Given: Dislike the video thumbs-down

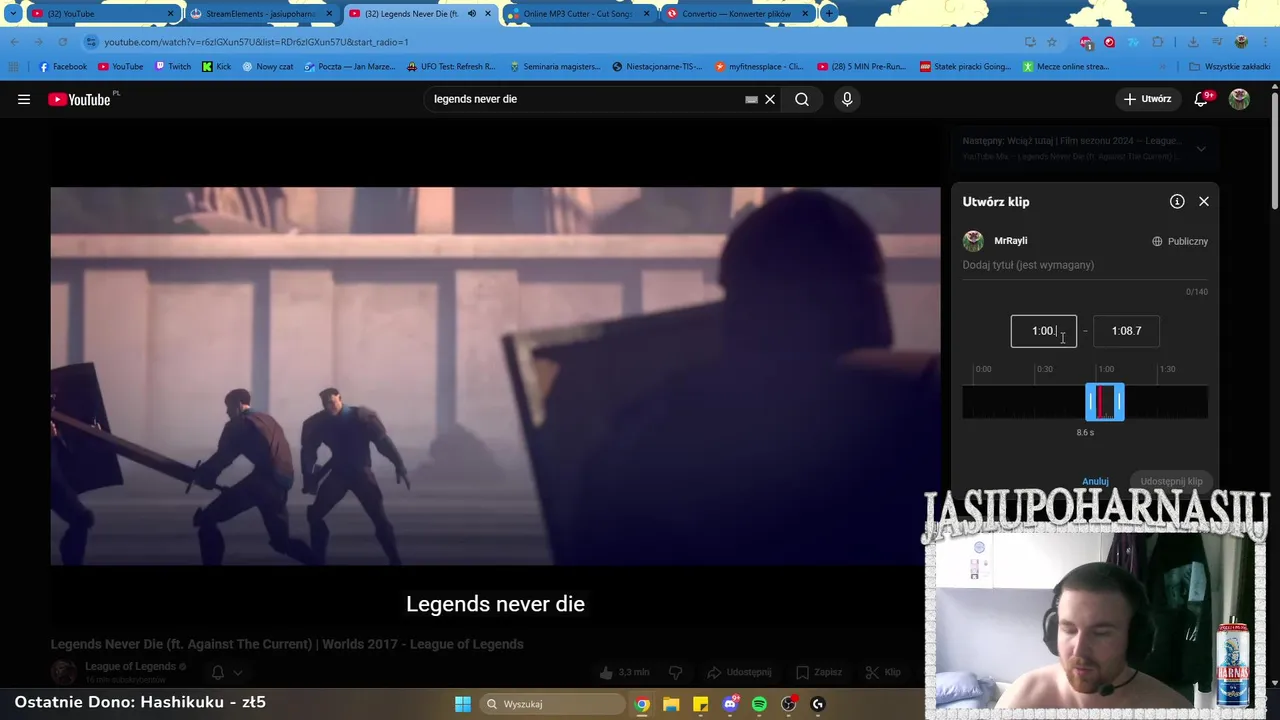Looking at the screenshot, I should coord(675,672).
